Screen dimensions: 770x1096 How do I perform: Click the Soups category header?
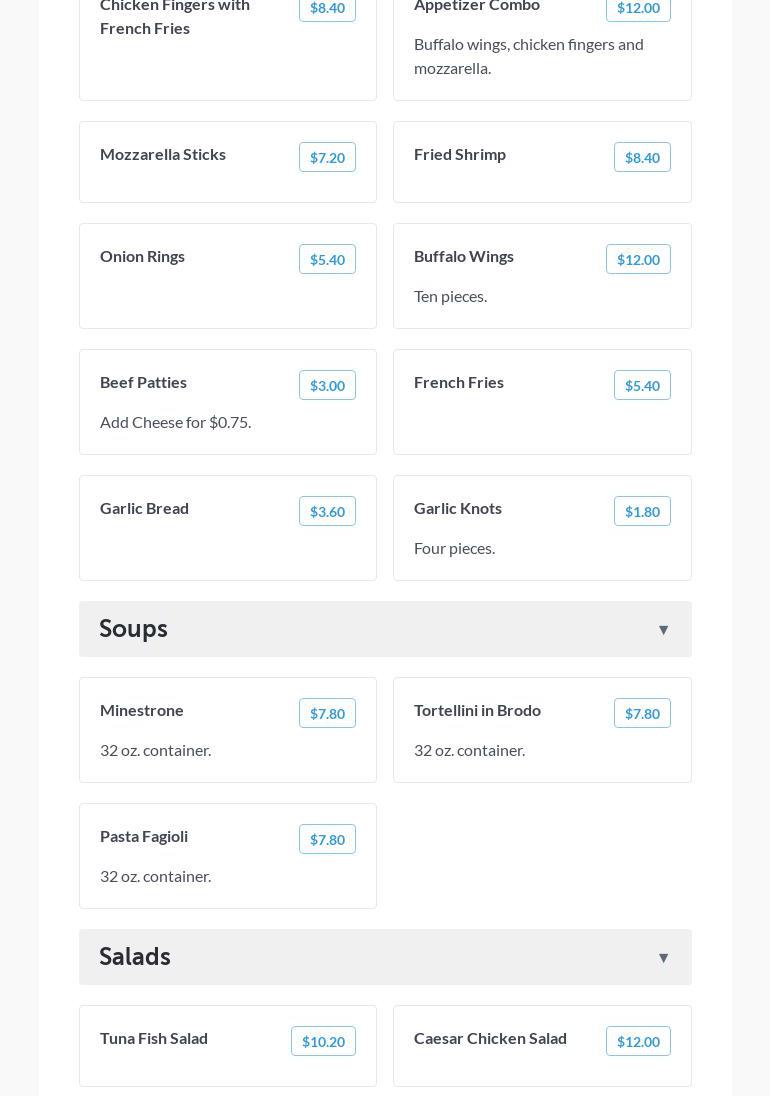(x=134, y=629)
